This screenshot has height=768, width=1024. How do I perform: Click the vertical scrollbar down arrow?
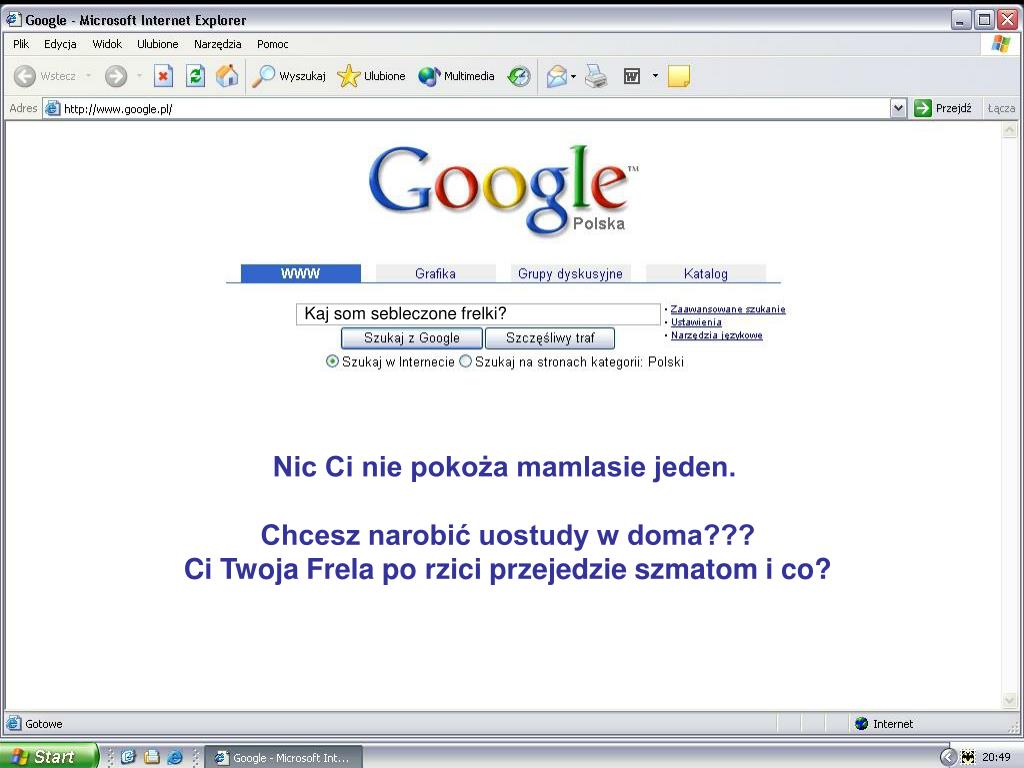[x=1009, y=701]
